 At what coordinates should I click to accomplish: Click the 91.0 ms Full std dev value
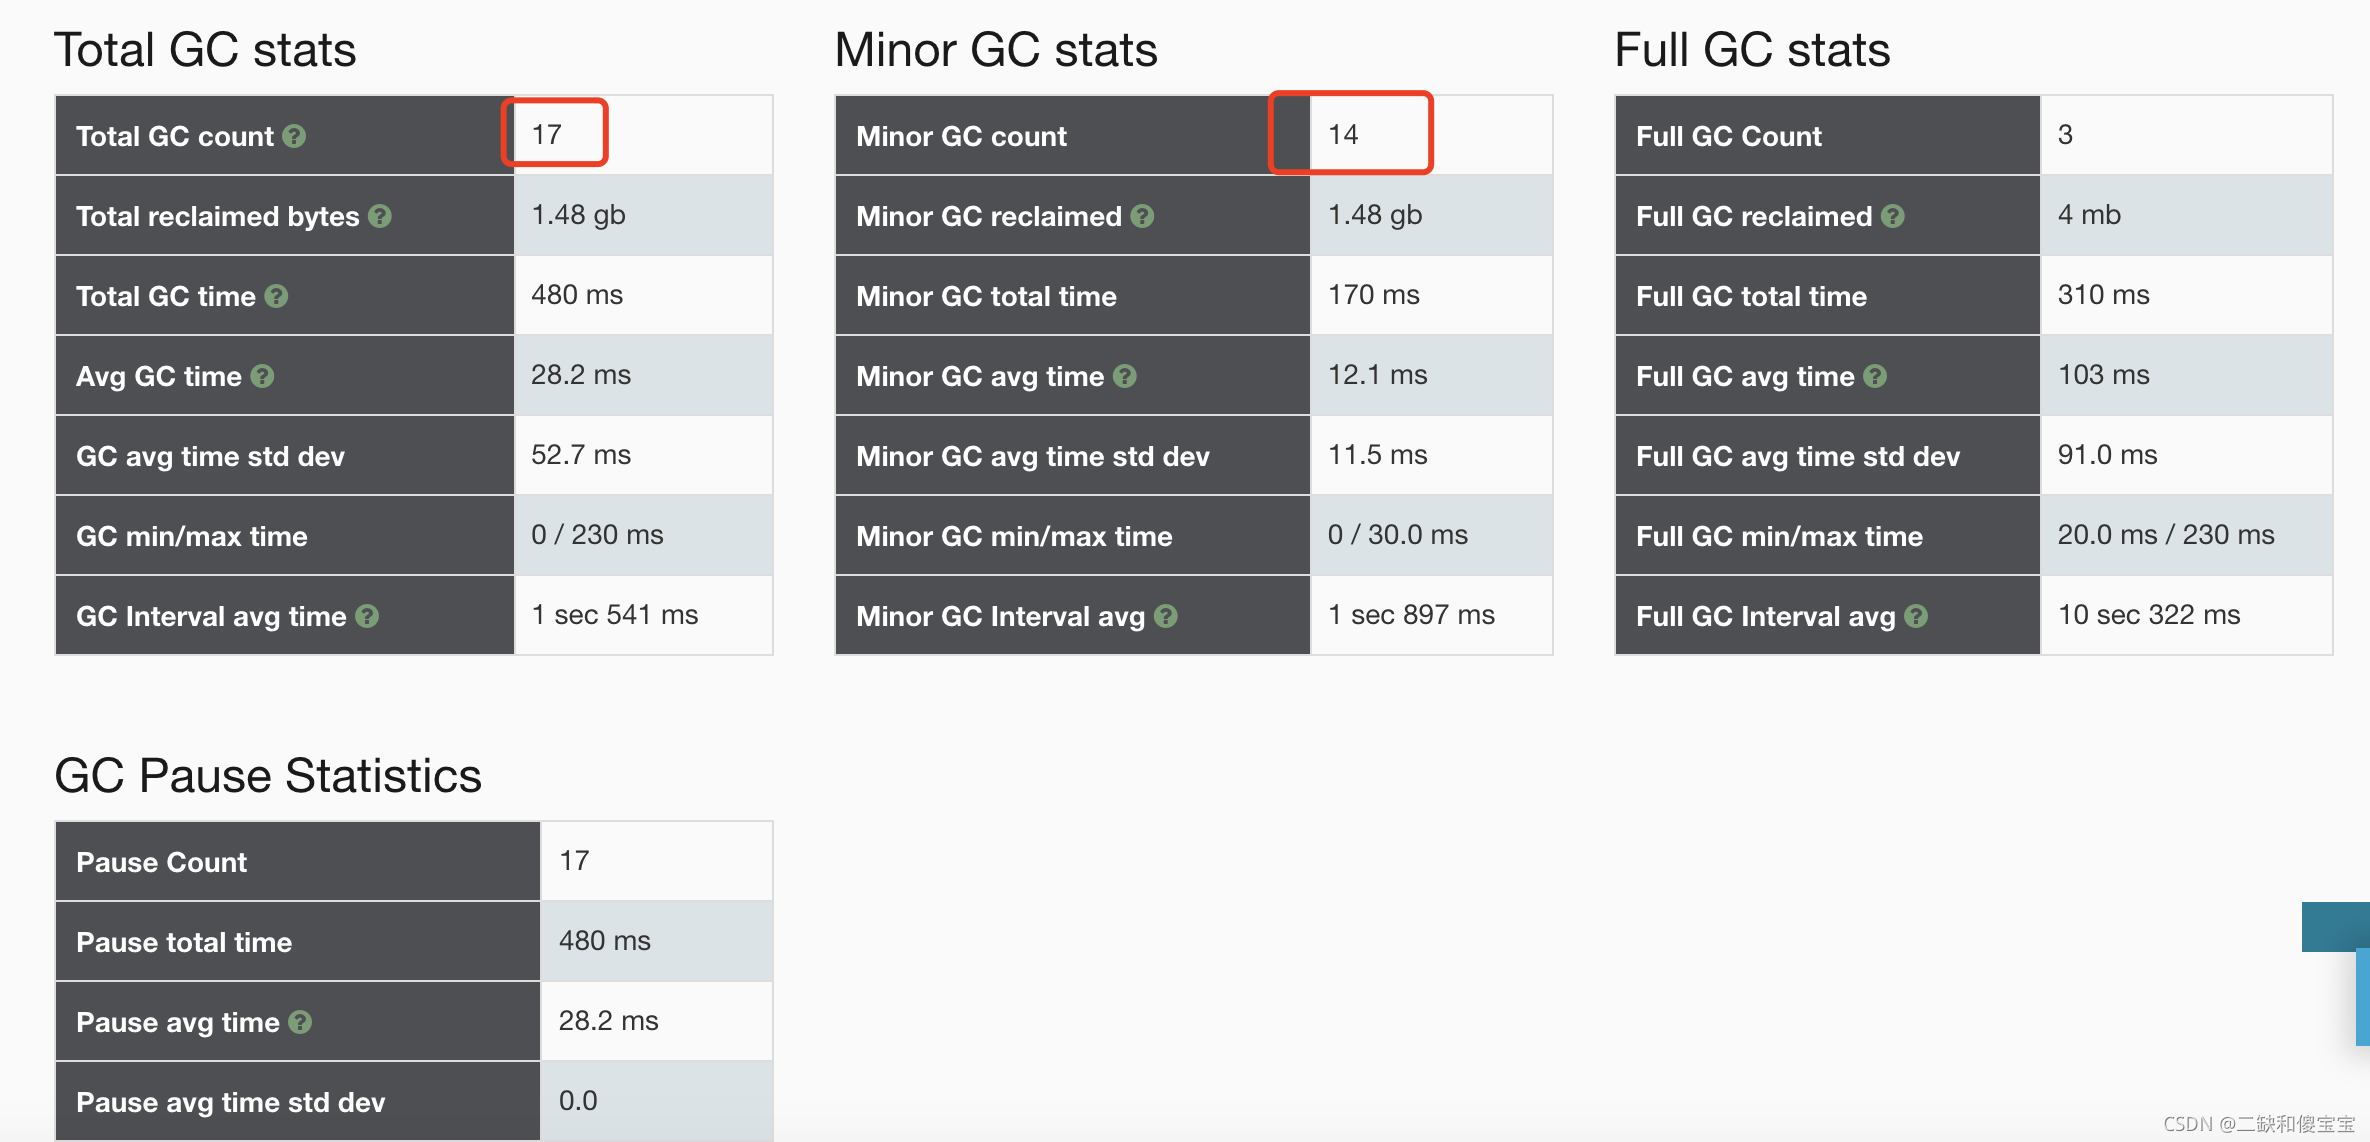tap(2108, 455)
